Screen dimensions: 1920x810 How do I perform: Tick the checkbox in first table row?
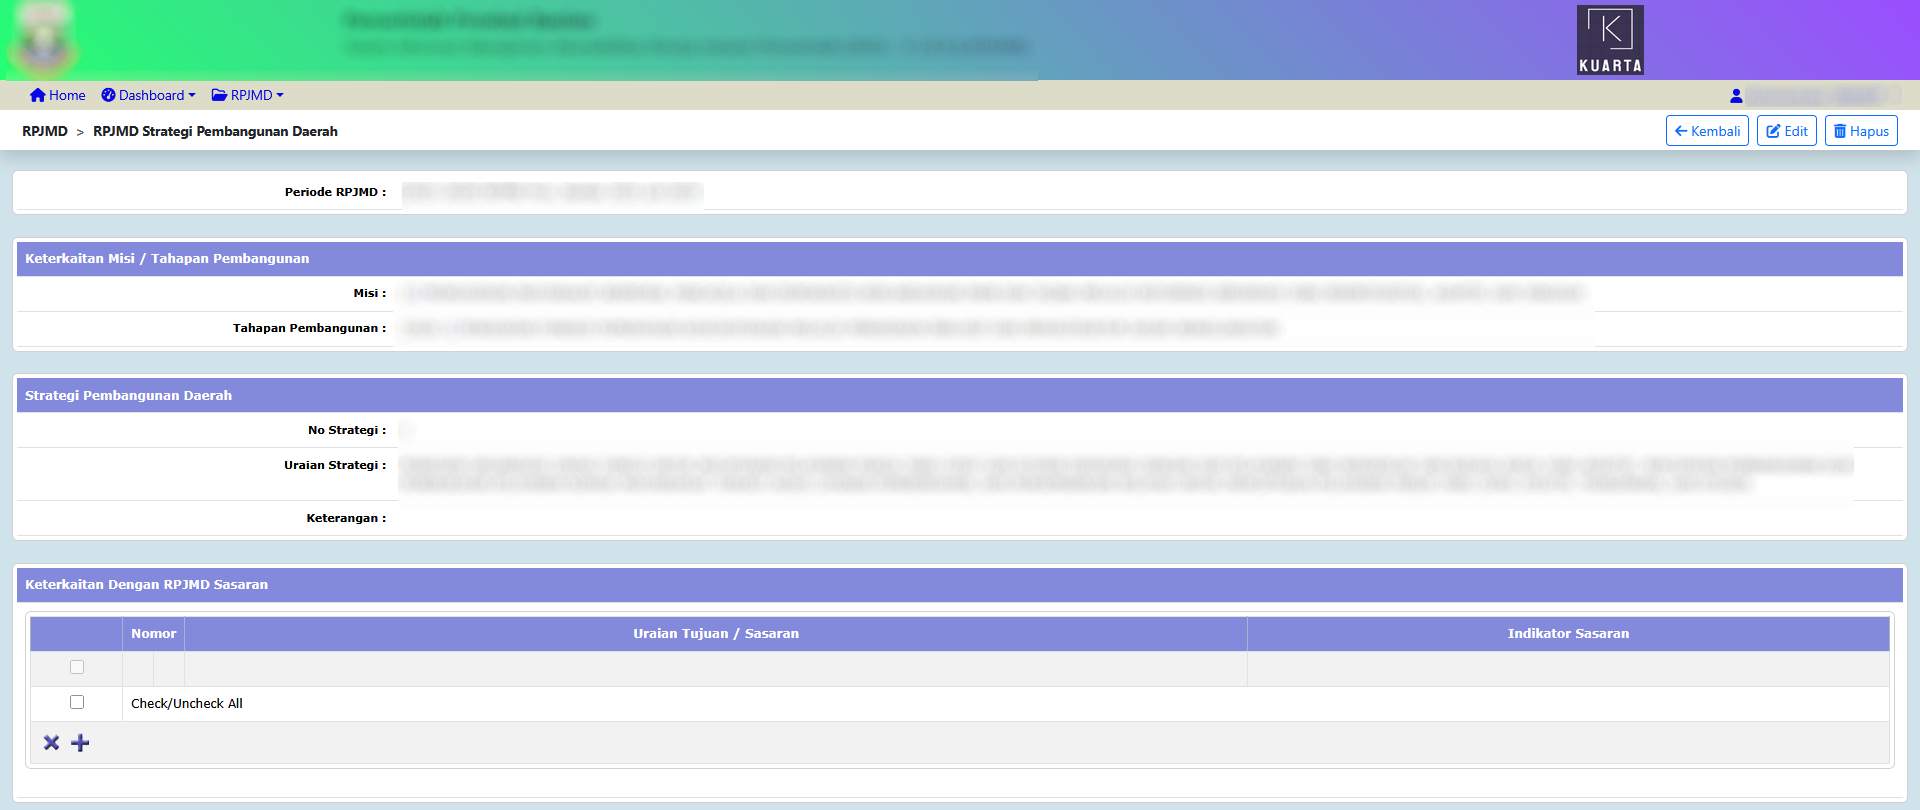(77, 668)
